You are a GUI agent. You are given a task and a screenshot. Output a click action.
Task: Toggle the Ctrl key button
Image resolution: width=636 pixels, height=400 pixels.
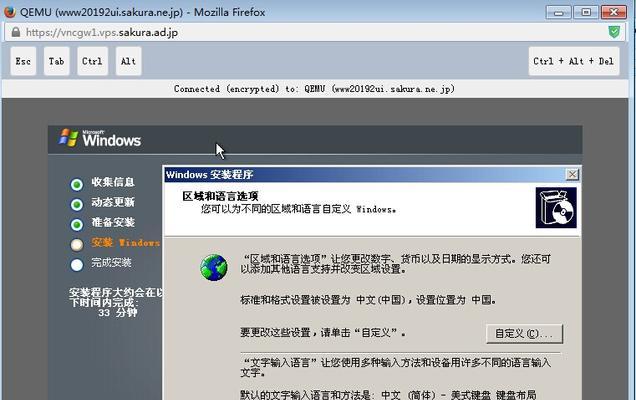click(92, 61)
